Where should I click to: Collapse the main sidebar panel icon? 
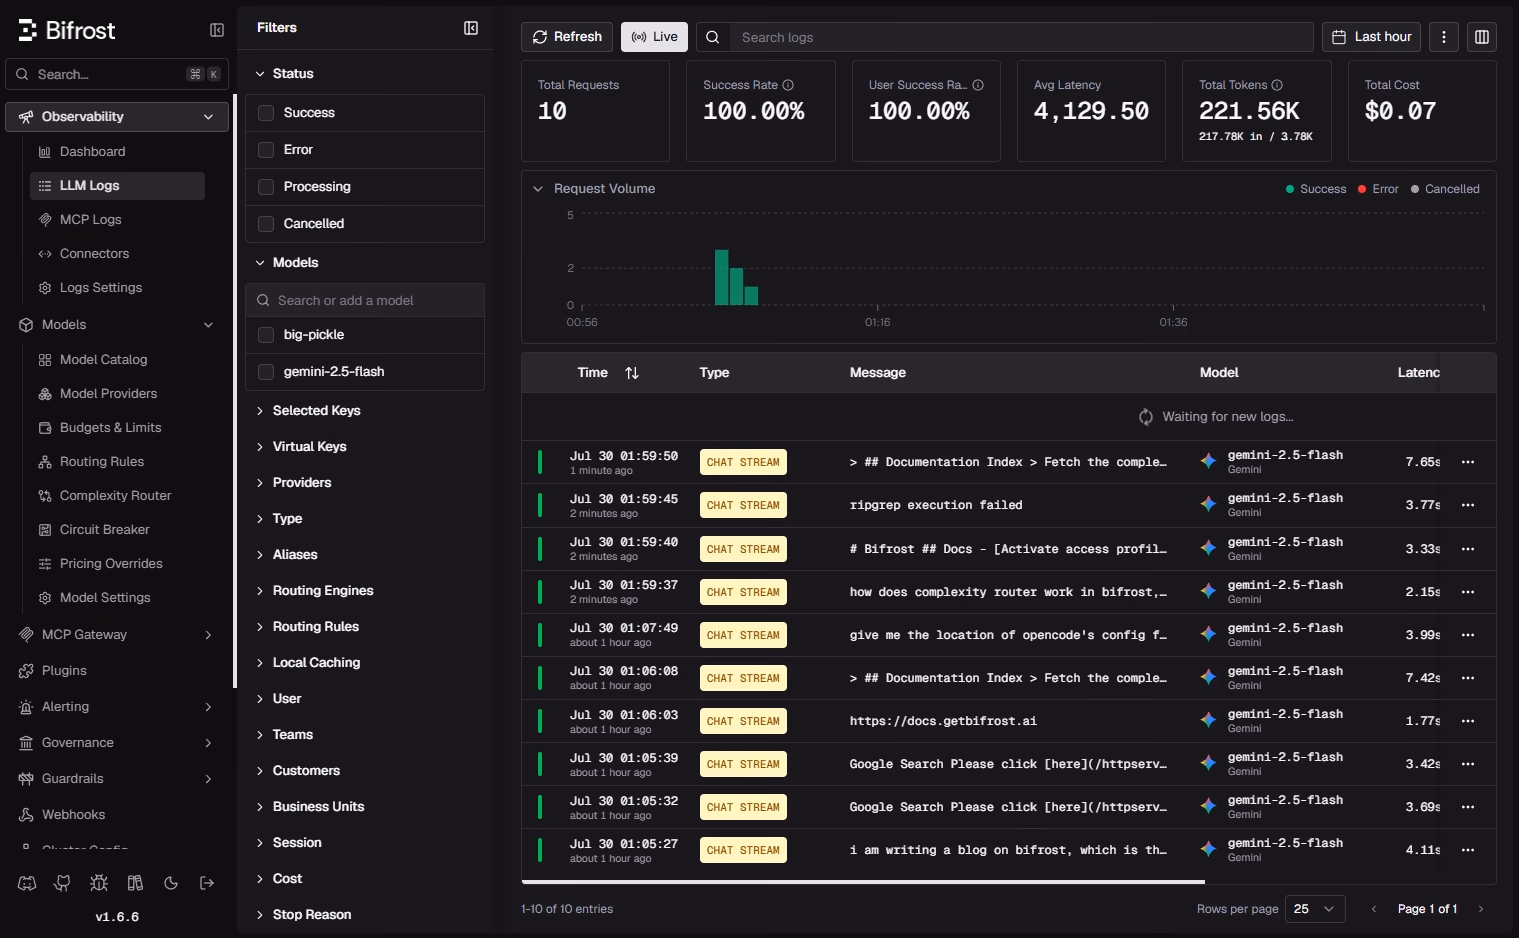(217, 30)
